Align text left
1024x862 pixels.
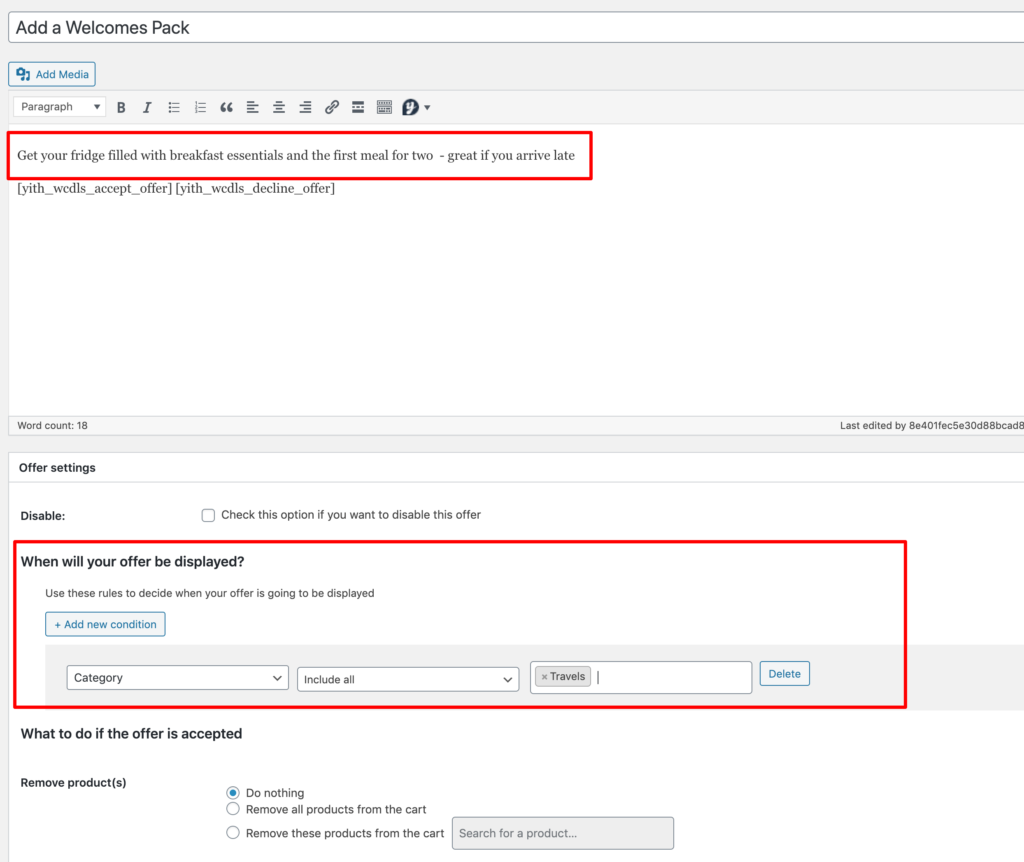pyautogui.click(x=253, y=108)
